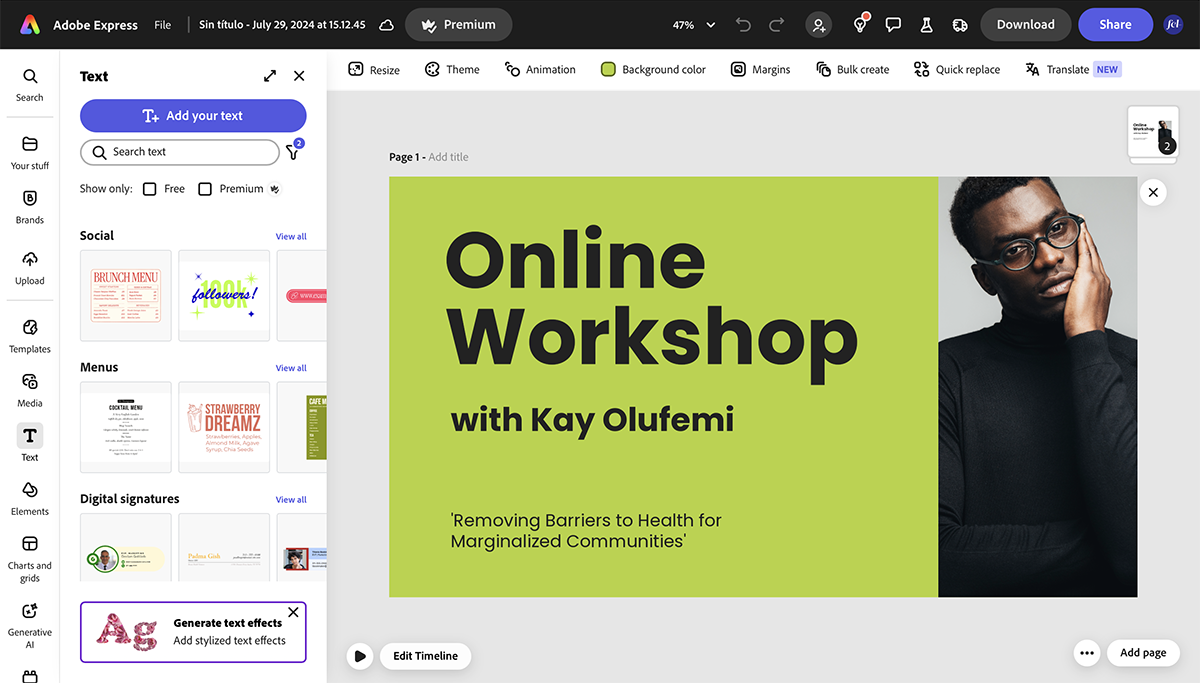
Task: Open the search filter options
Action: point(292,152)
